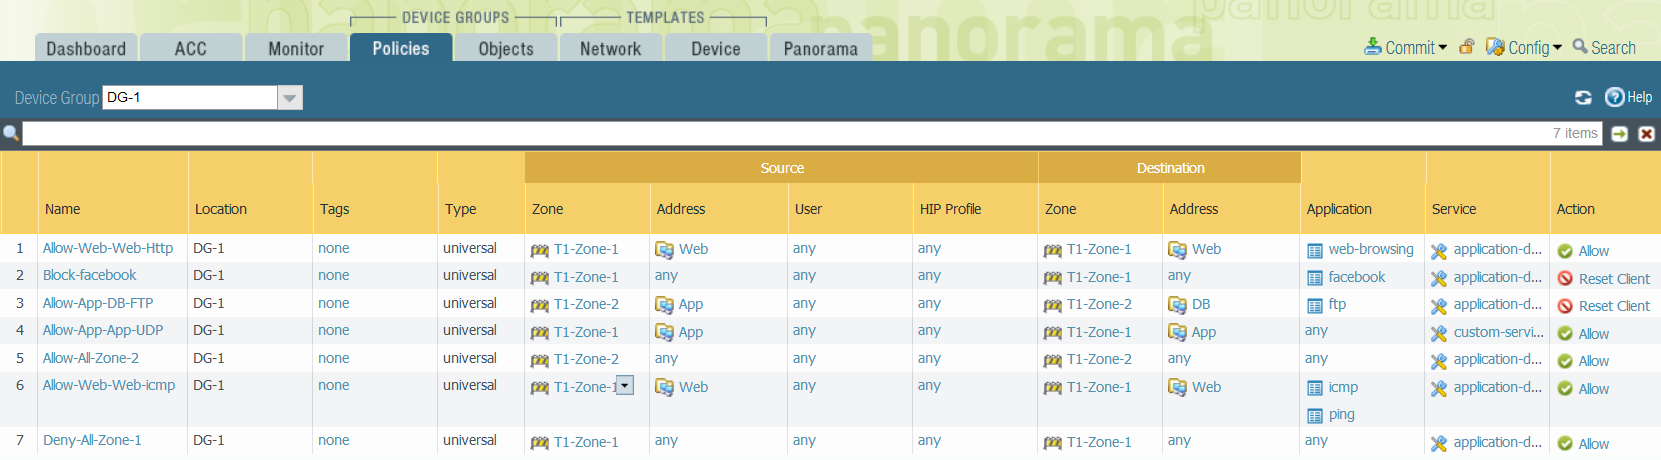1661x460 pixels.
Task: Click source zone dropdown arrow in rule 6
Action: [x=625, y=385]
